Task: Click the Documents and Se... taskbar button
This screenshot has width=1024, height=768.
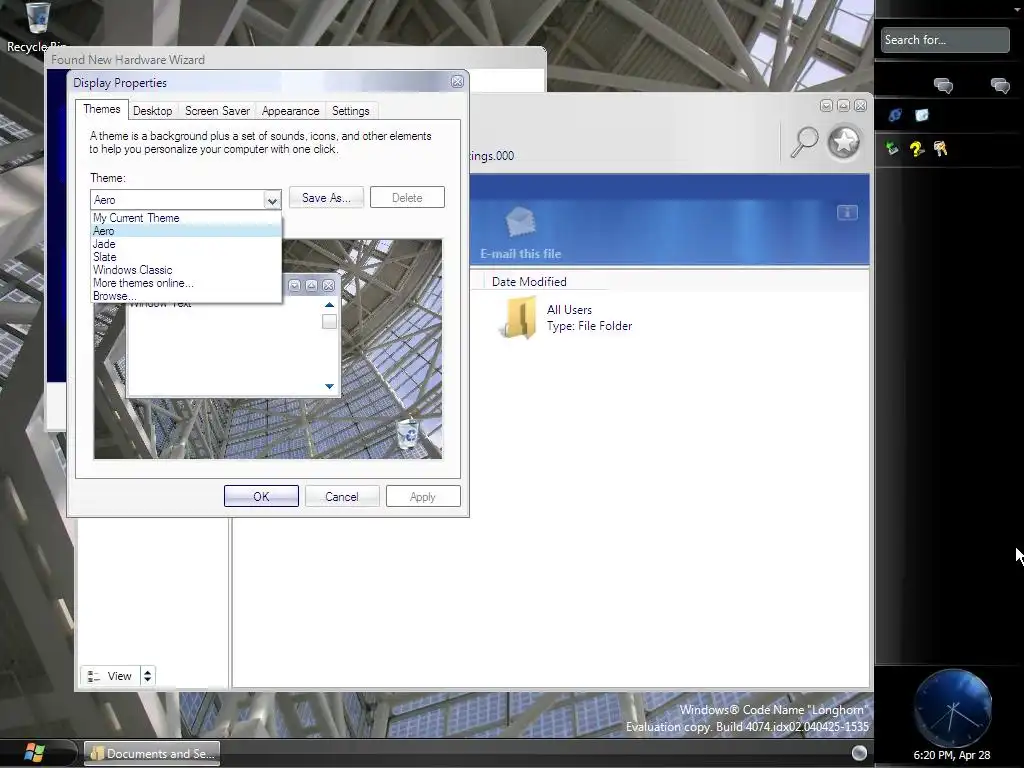Action: [x=152, y=753]
